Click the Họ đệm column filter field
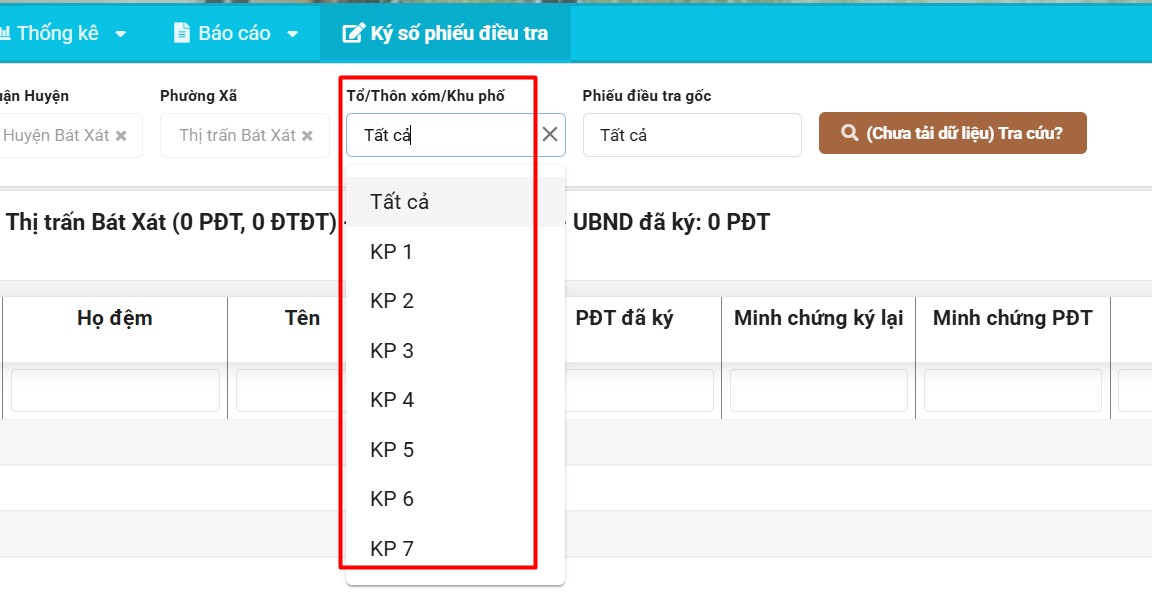The width and height of the screenshot is (1152, 594). click(115, 391)
